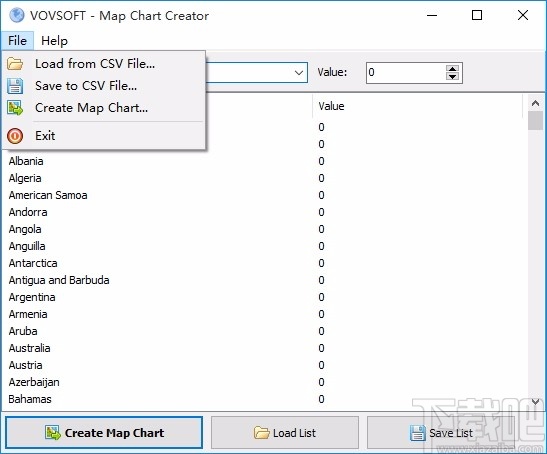Click the Value column header
Screen dimensions: 547x454
(417, 106)
